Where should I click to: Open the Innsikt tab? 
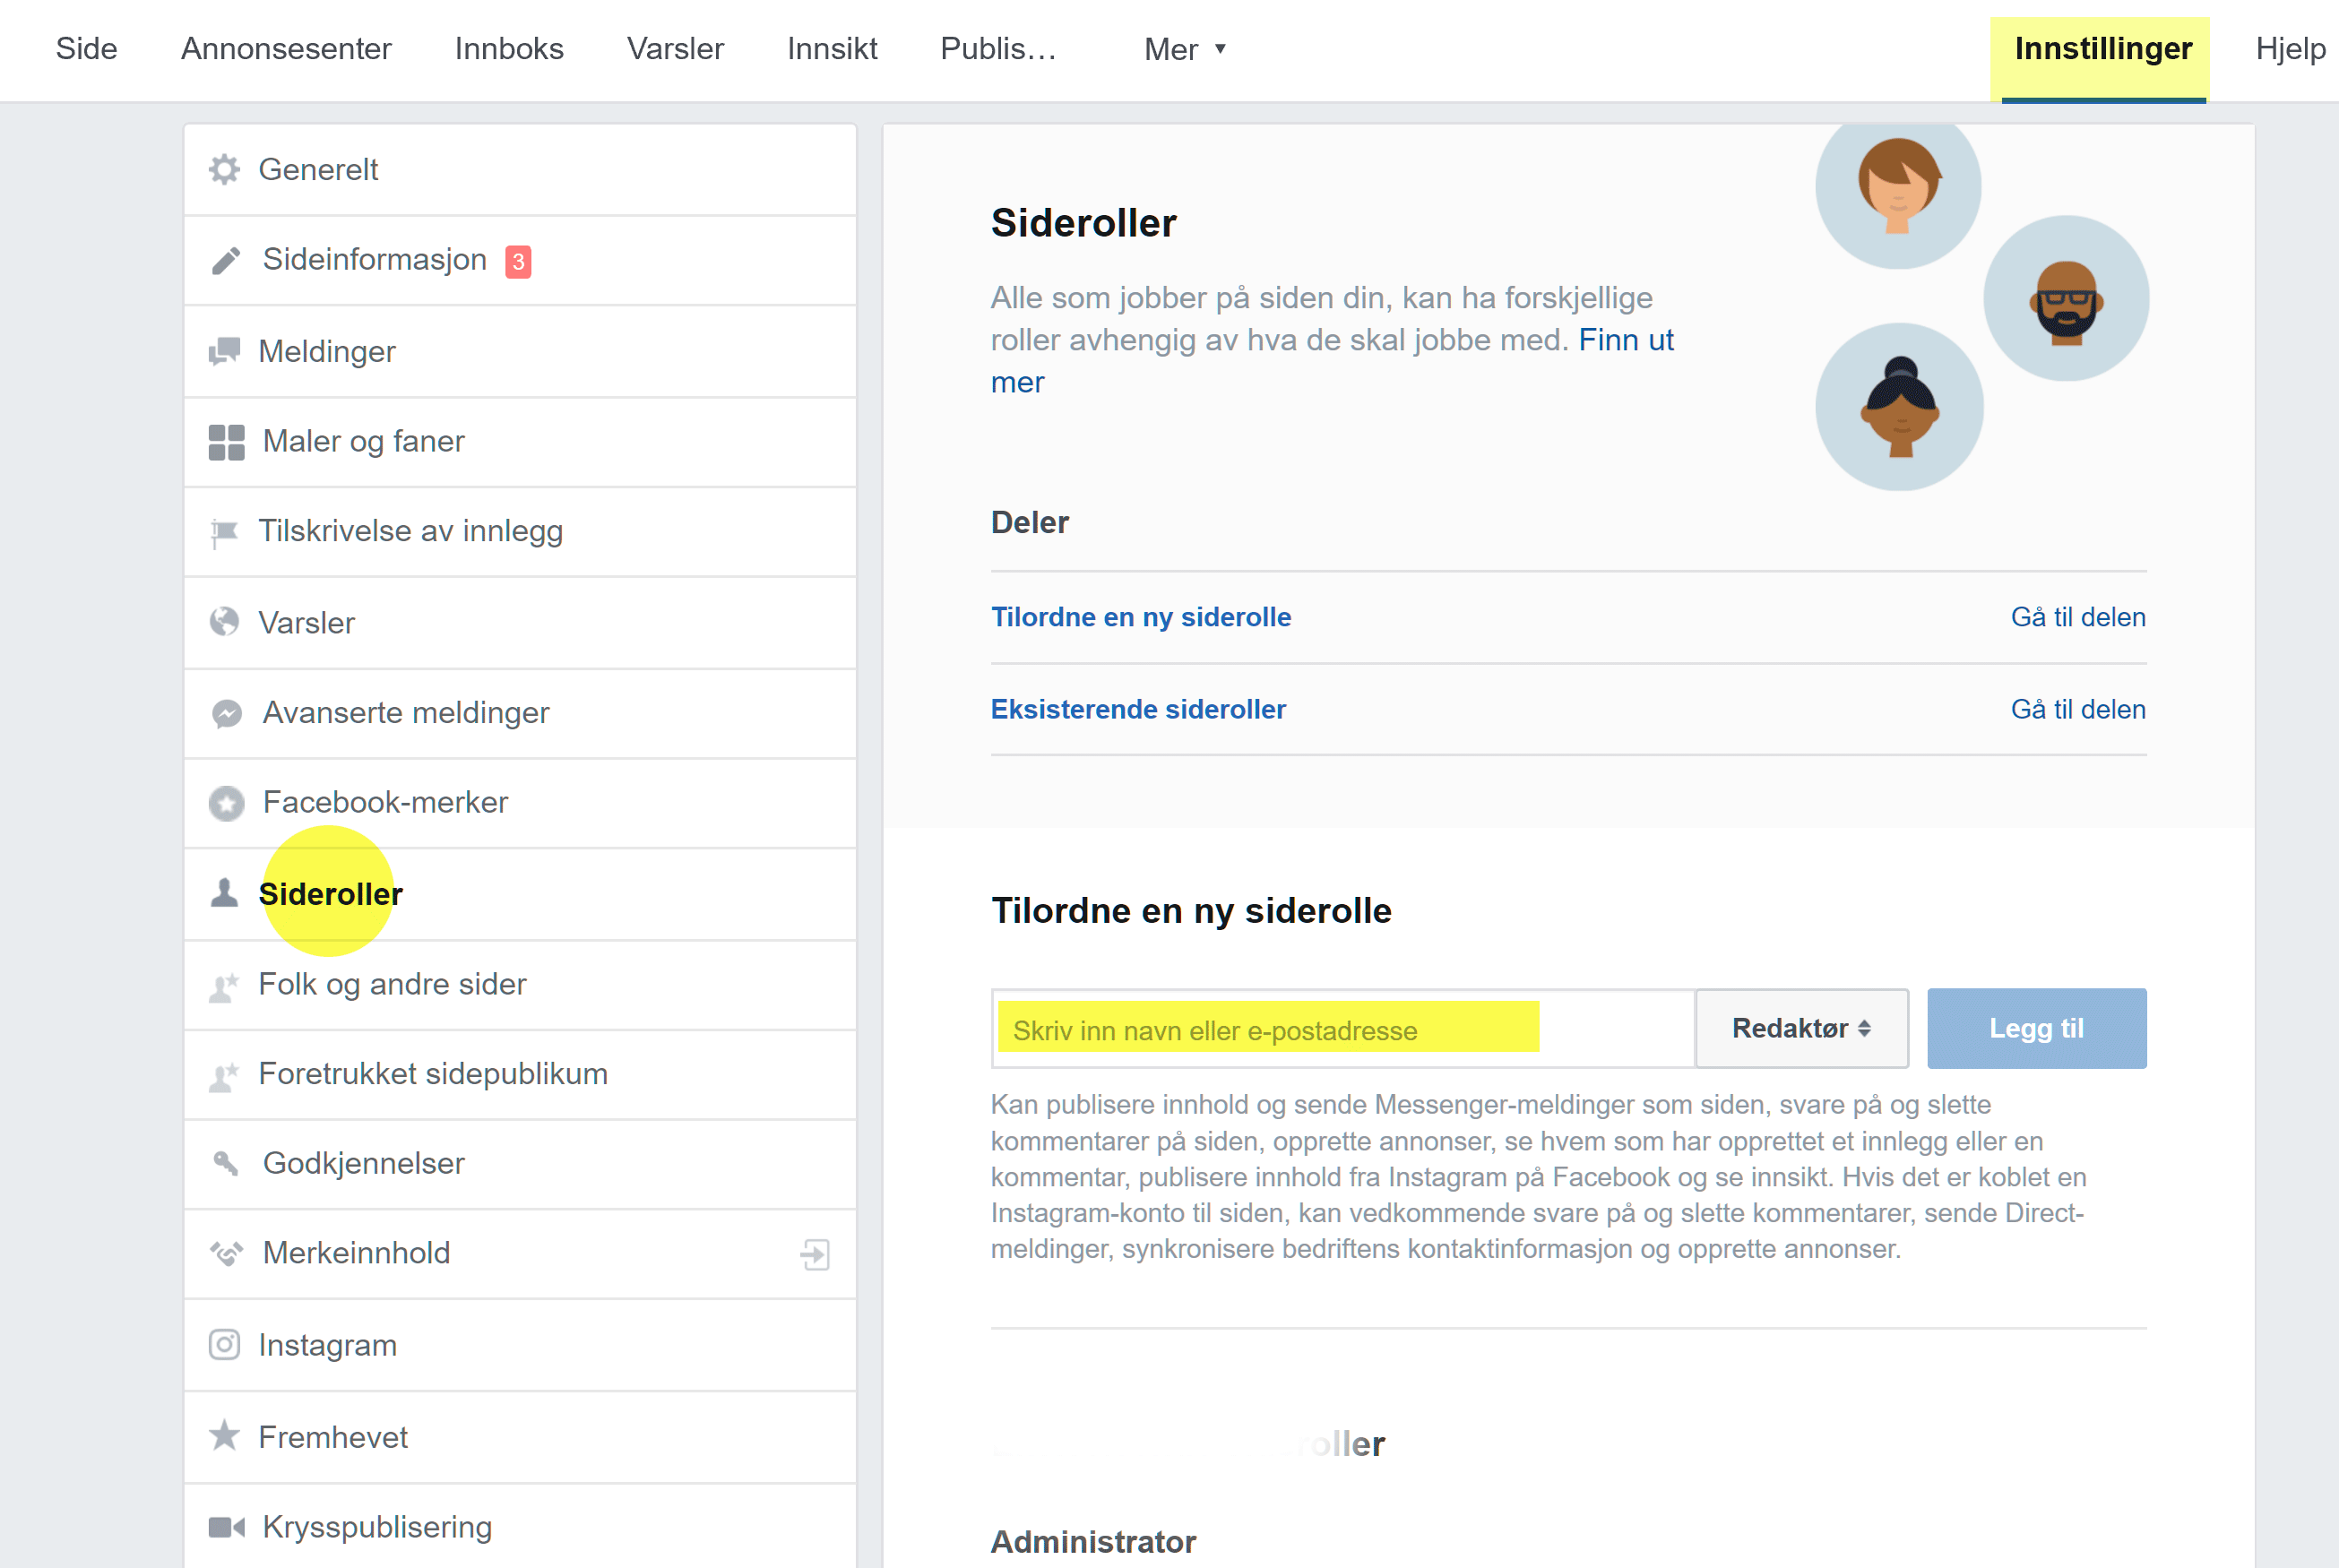pos(832,48)
